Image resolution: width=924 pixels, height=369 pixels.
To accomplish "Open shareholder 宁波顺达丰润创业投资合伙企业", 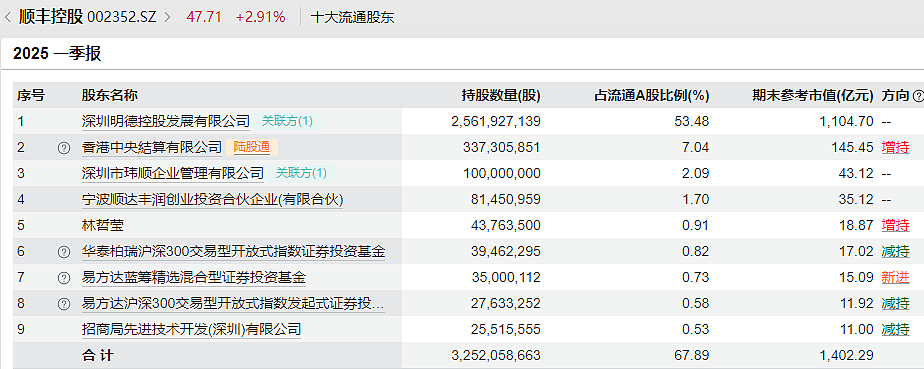I will click(212, 199).
